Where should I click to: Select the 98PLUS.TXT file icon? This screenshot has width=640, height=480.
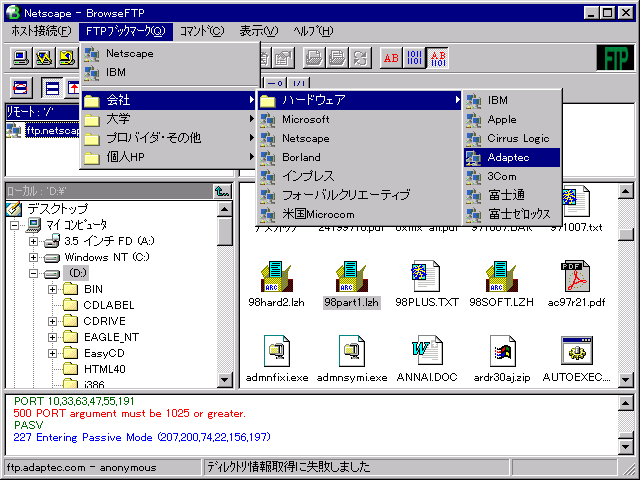pos(427,284)
